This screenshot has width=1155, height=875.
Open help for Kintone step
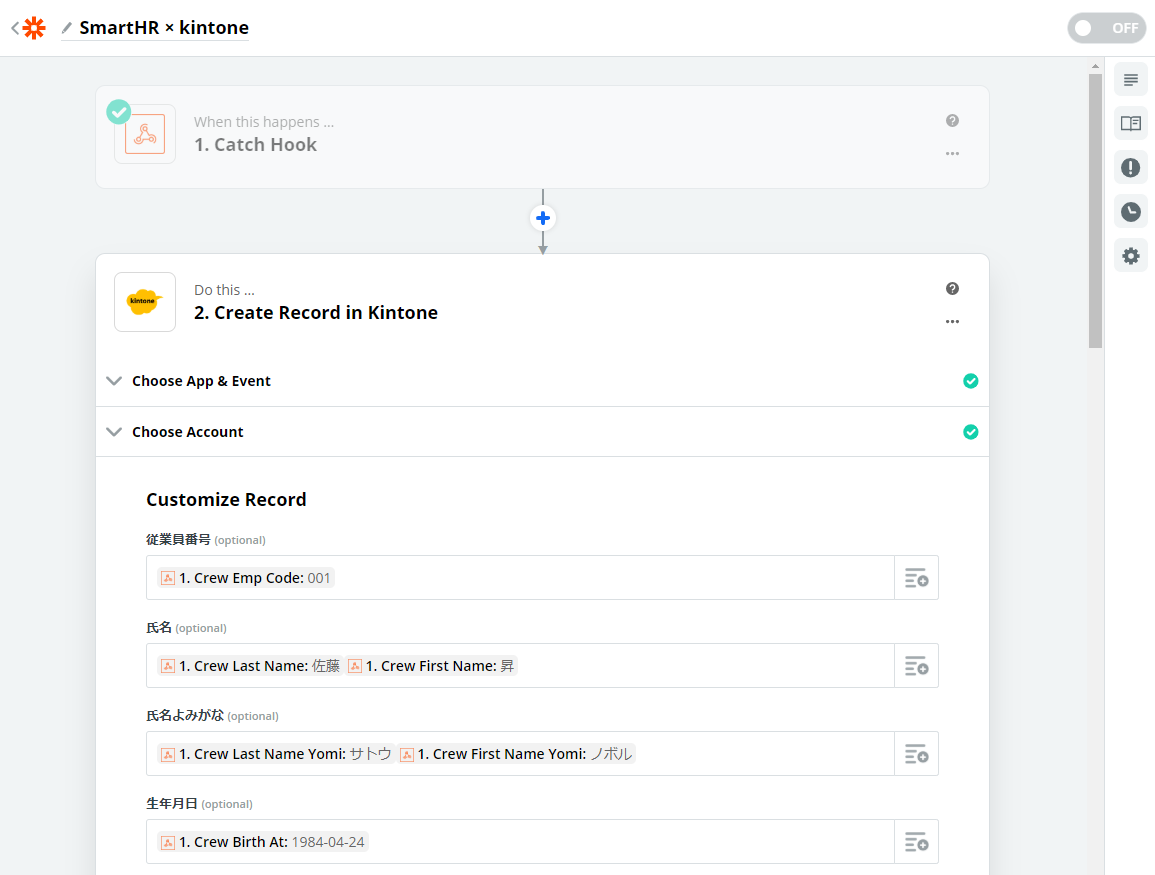pos(952,289)
